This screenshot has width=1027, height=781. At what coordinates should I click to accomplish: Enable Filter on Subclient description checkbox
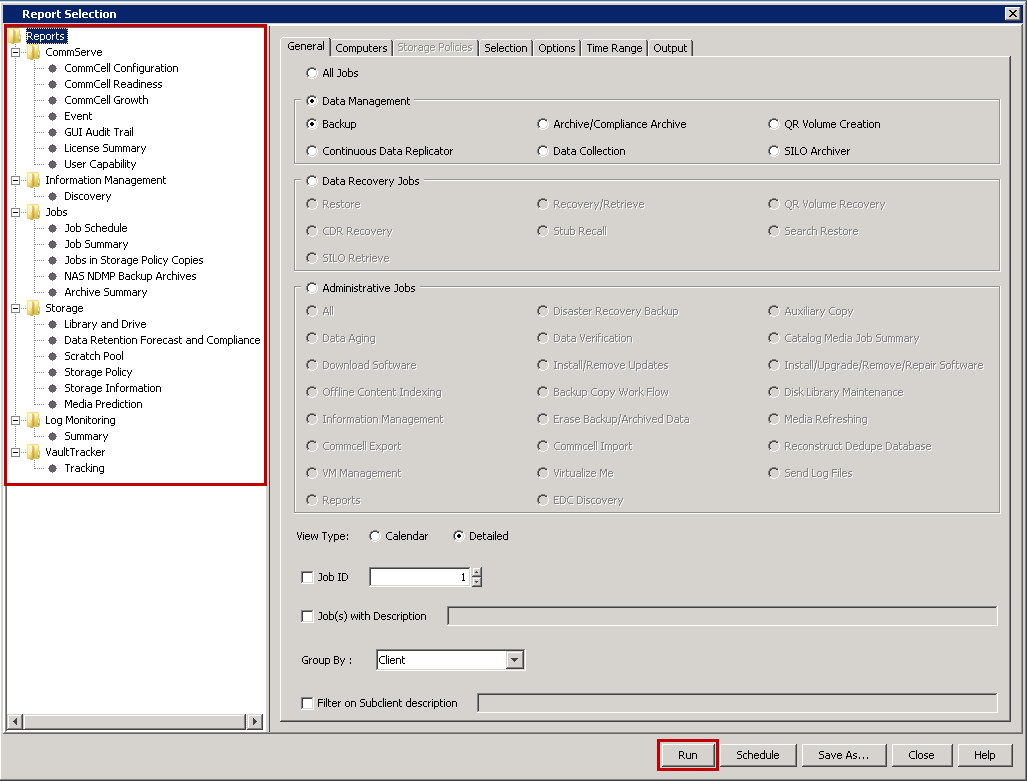[x=307, y=703]
